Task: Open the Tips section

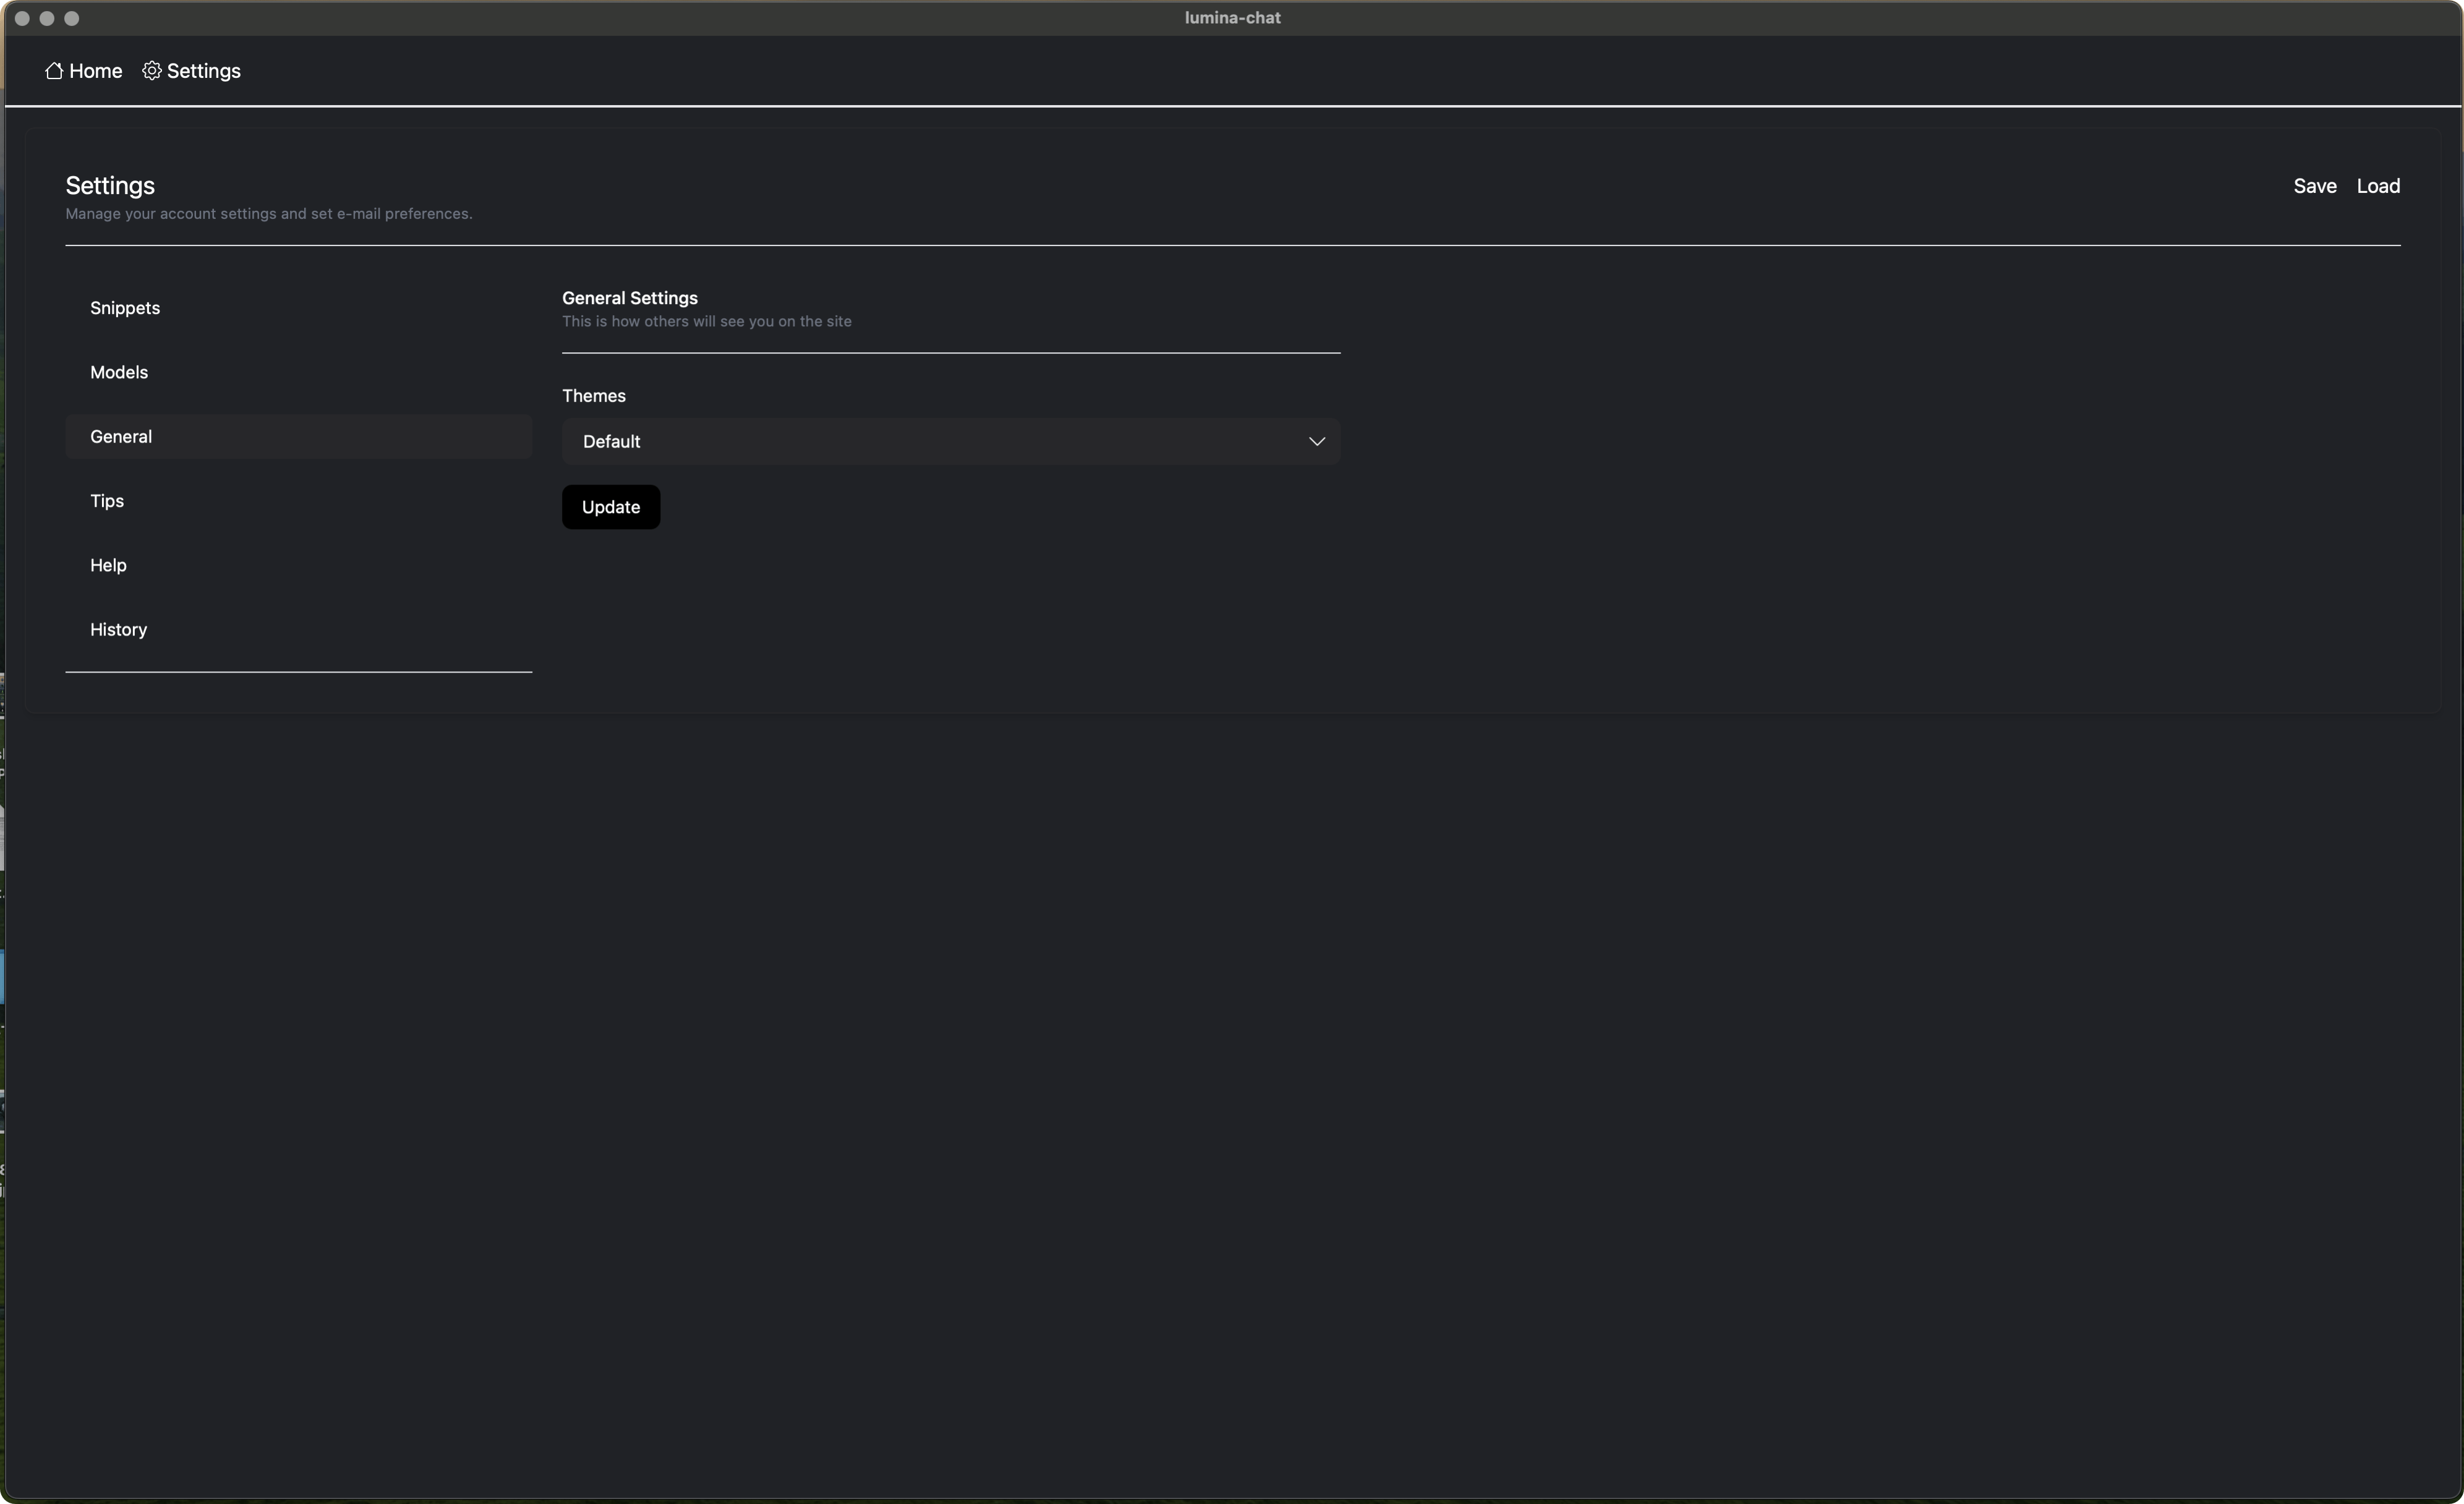Action: coord(298,501)
